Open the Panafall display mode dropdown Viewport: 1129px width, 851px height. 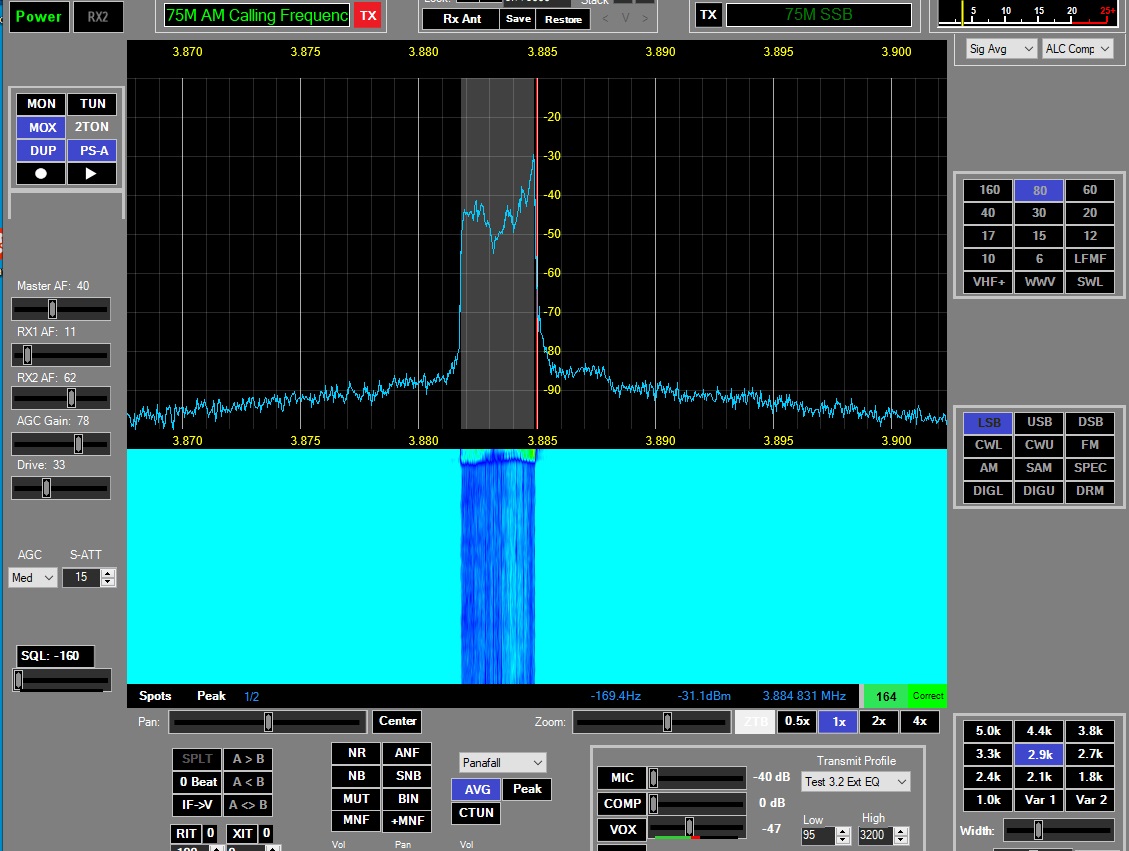pyautogui.click(x=503, y=762)
